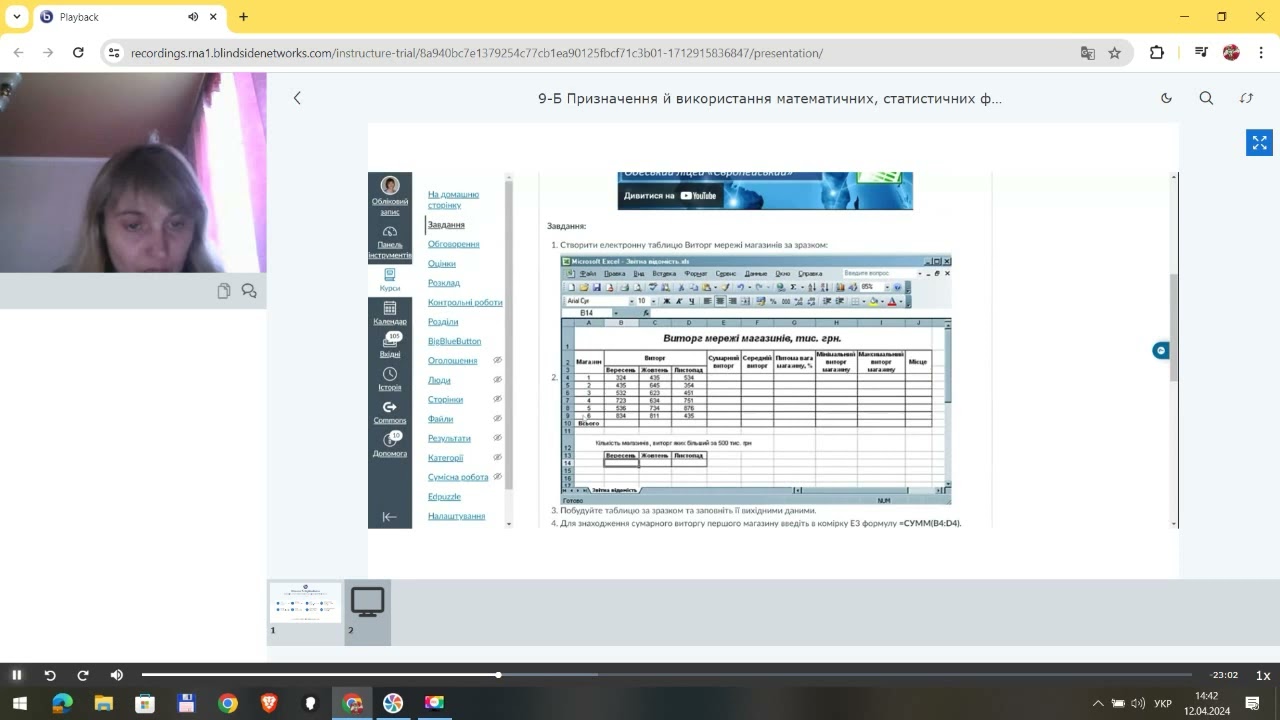Toggle dark mode with the moon icon

pyautogui.click(x=1166, y=98)
